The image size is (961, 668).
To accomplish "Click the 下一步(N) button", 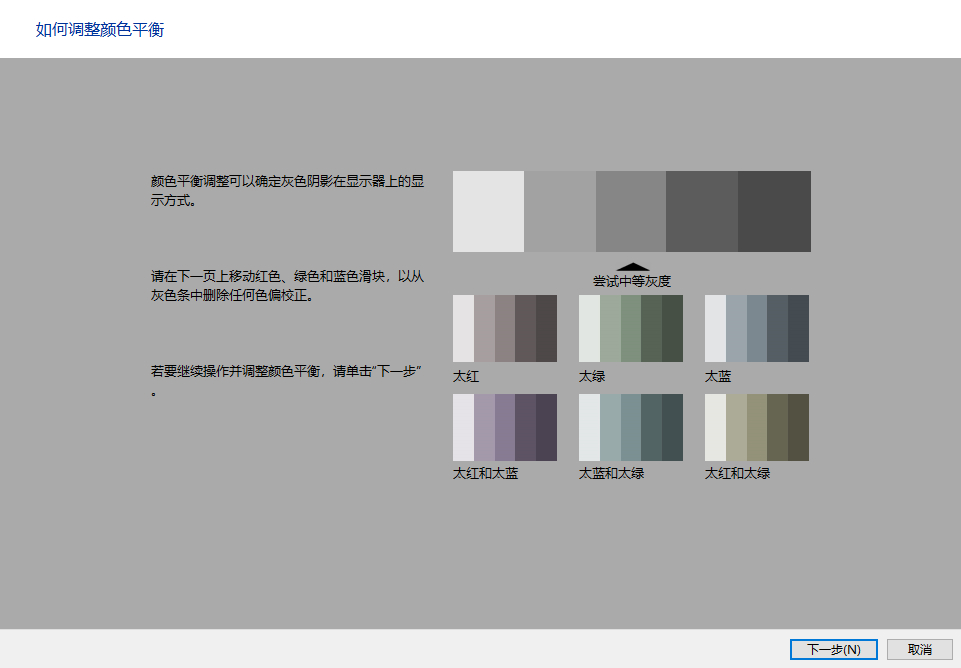I will [x=833, y=649].
